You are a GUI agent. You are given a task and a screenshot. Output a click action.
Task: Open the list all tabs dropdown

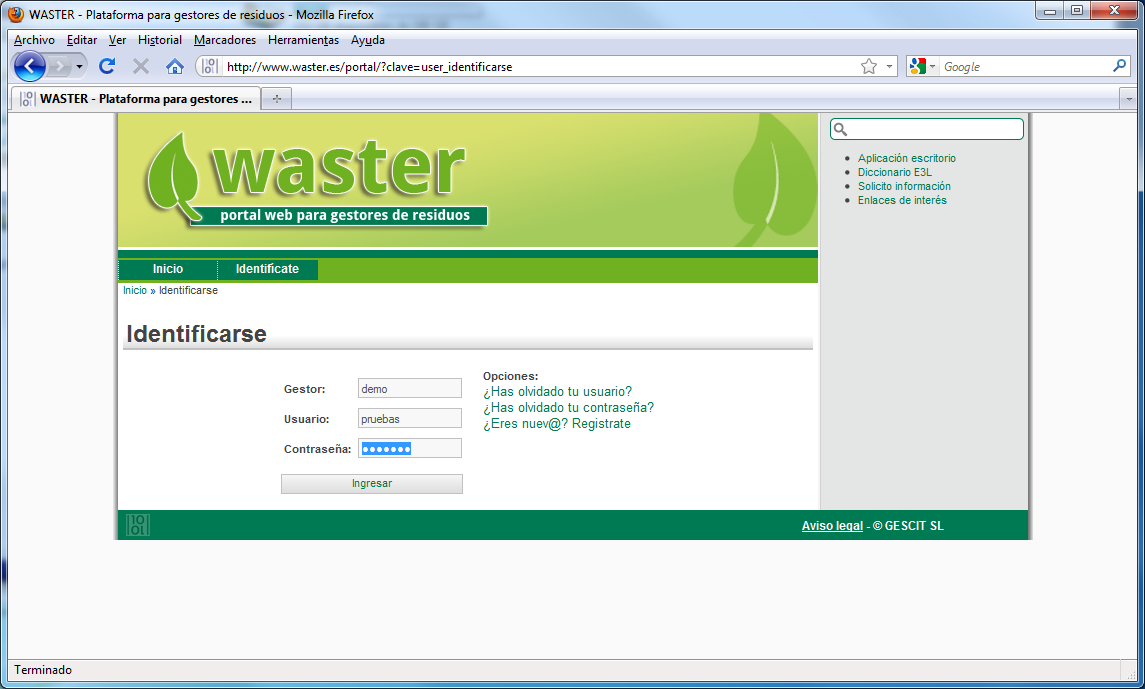(x=1128, y=99)
